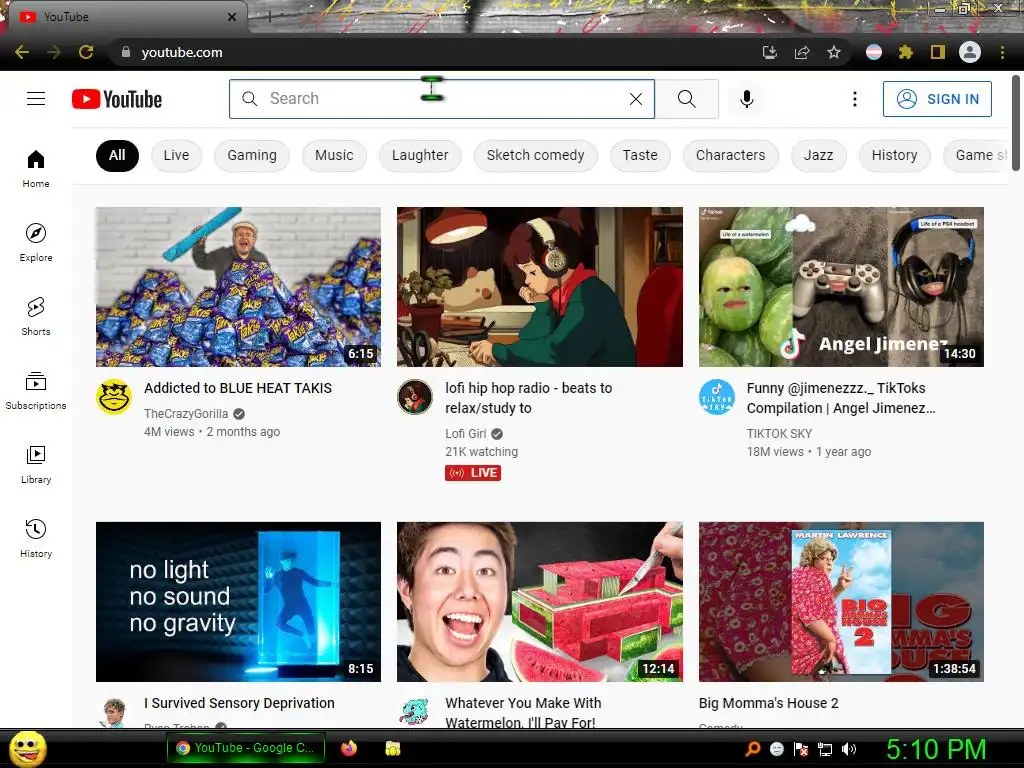Select the Live filter chip
Viewport: 1024px width, 768px height.
176,155
